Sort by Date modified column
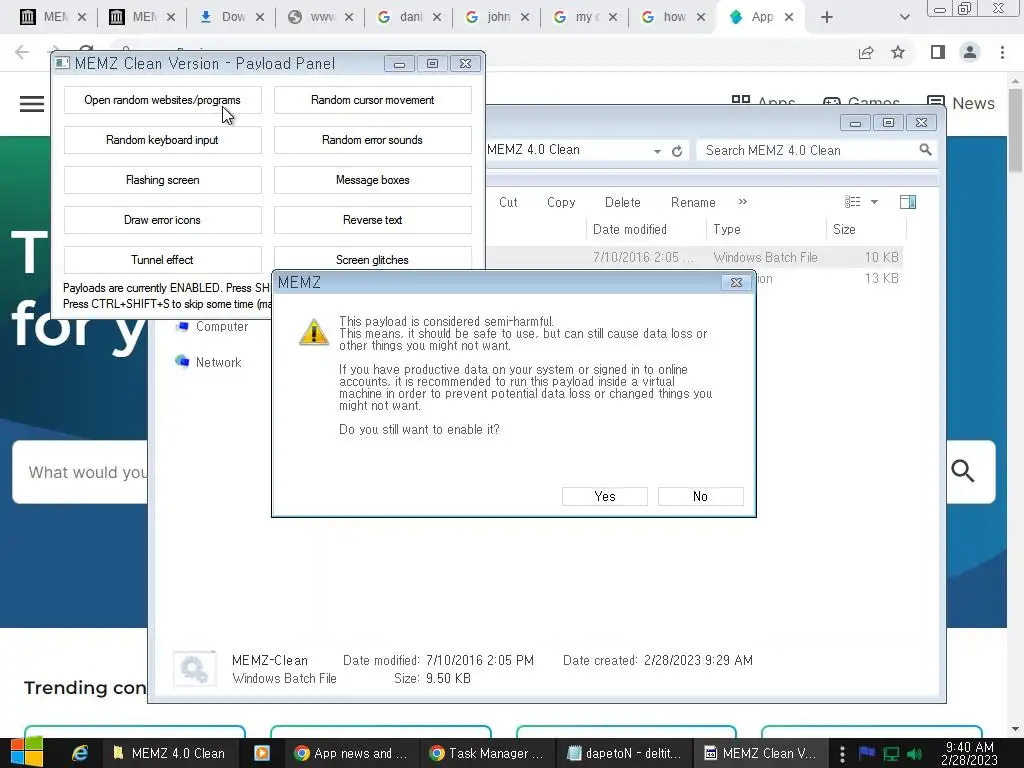 pyautogui.click(x=630, y=229)
